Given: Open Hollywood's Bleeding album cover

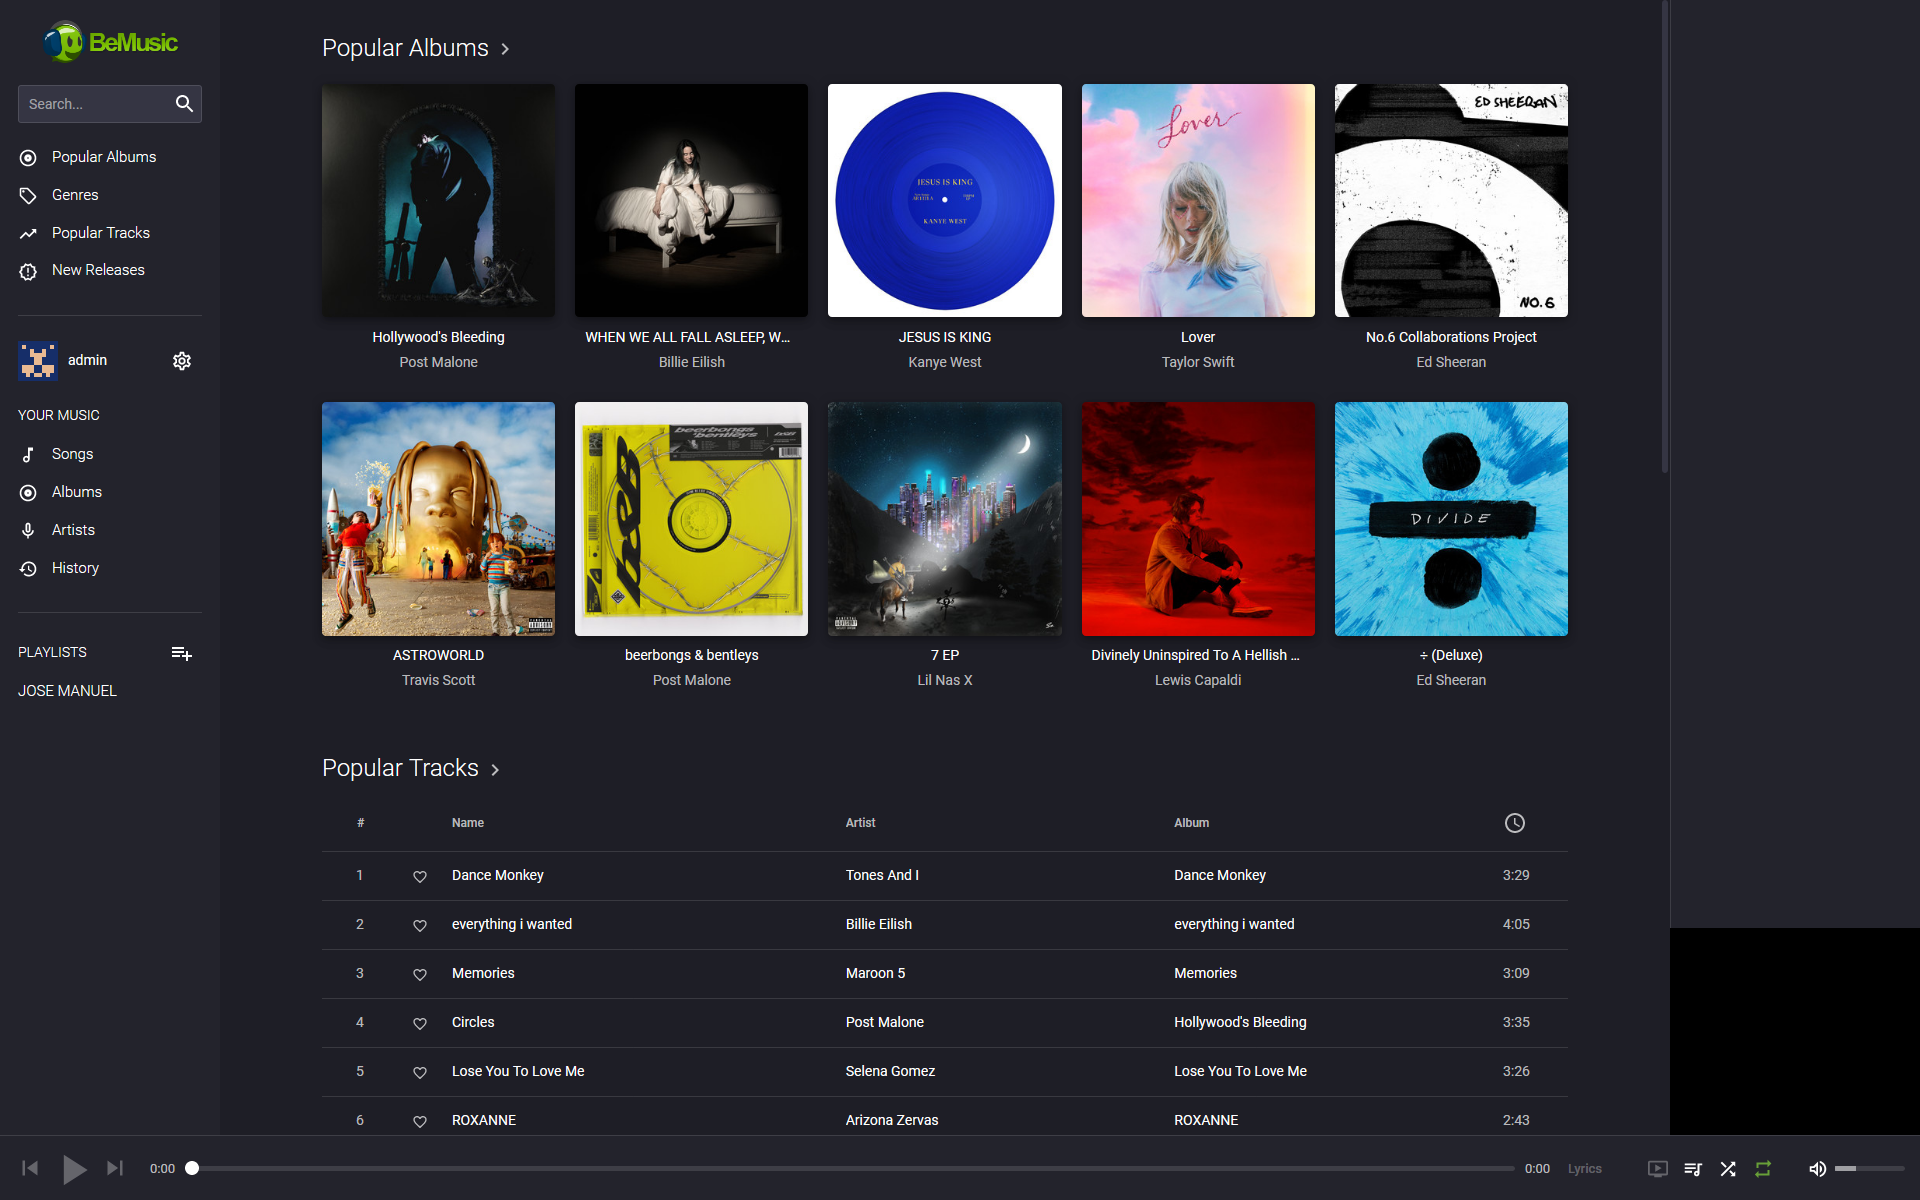Looking at the screenshot, I should coord(438,200).
